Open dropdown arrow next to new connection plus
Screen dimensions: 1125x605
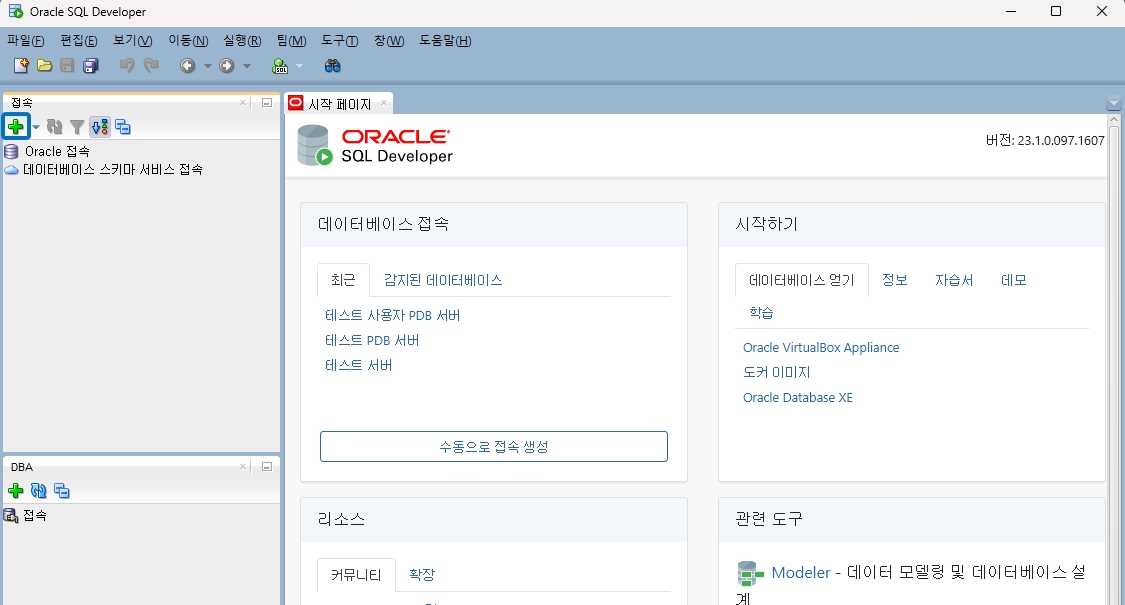point(36,127)
